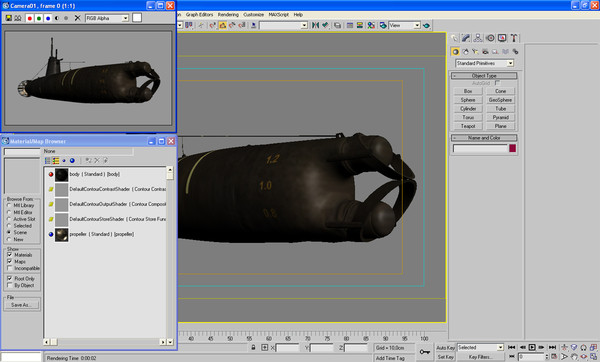This screenshot has height=362, width=600.
Task: Save bitmap in Camera01 render window
Action: [8, 18]
